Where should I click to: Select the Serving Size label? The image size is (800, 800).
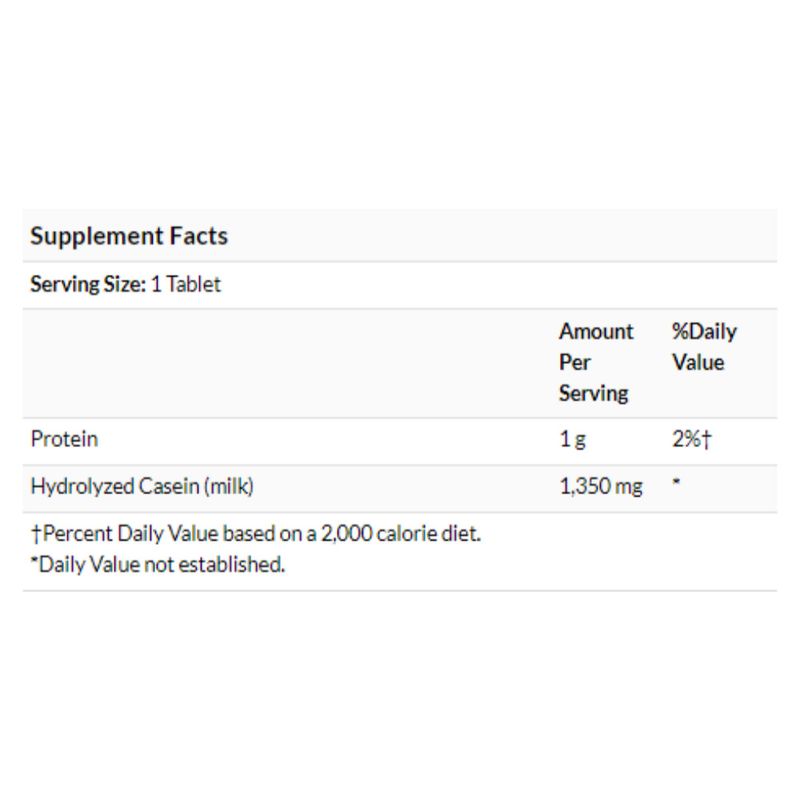point(88,284)
